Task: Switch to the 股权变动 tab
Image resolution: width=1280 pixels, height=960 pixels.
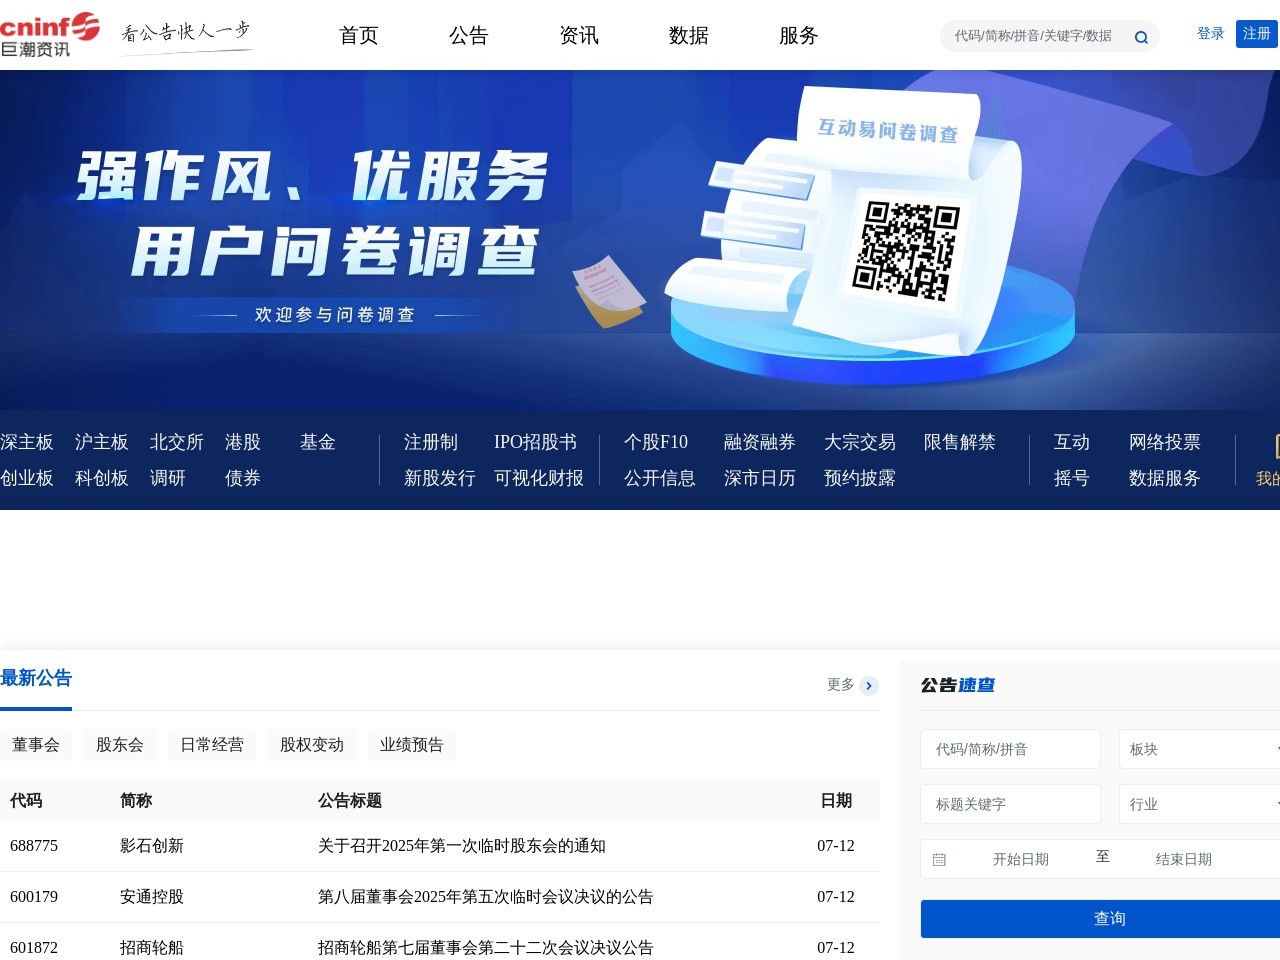Action: (x=311, y=745)
